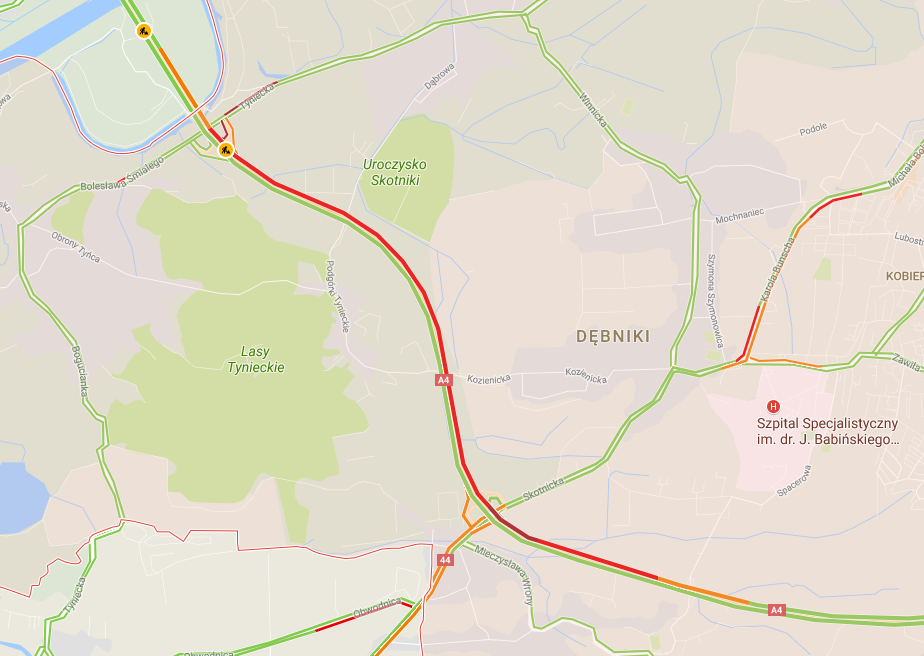This screenshot has width=924, height=656.
Task: Click the roadwork icon near the river bend
Action: pyautogui.click(x=144, y=31)
